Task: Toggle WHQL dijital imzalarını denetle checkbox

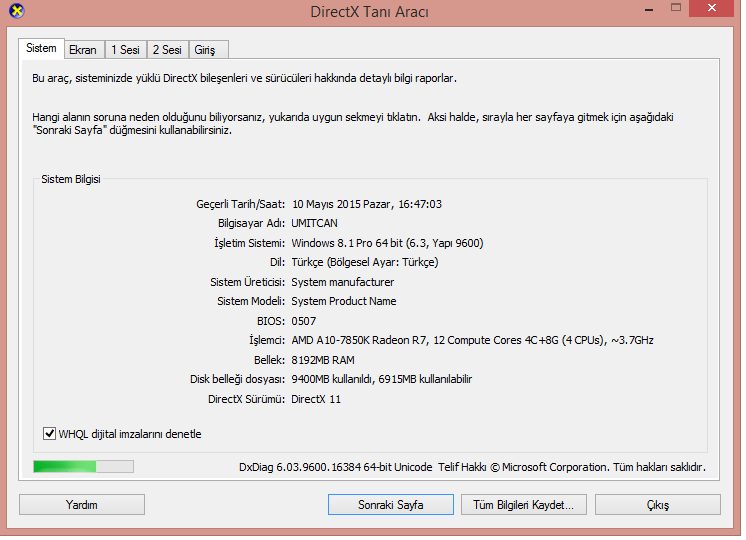Action: [49, 436]
